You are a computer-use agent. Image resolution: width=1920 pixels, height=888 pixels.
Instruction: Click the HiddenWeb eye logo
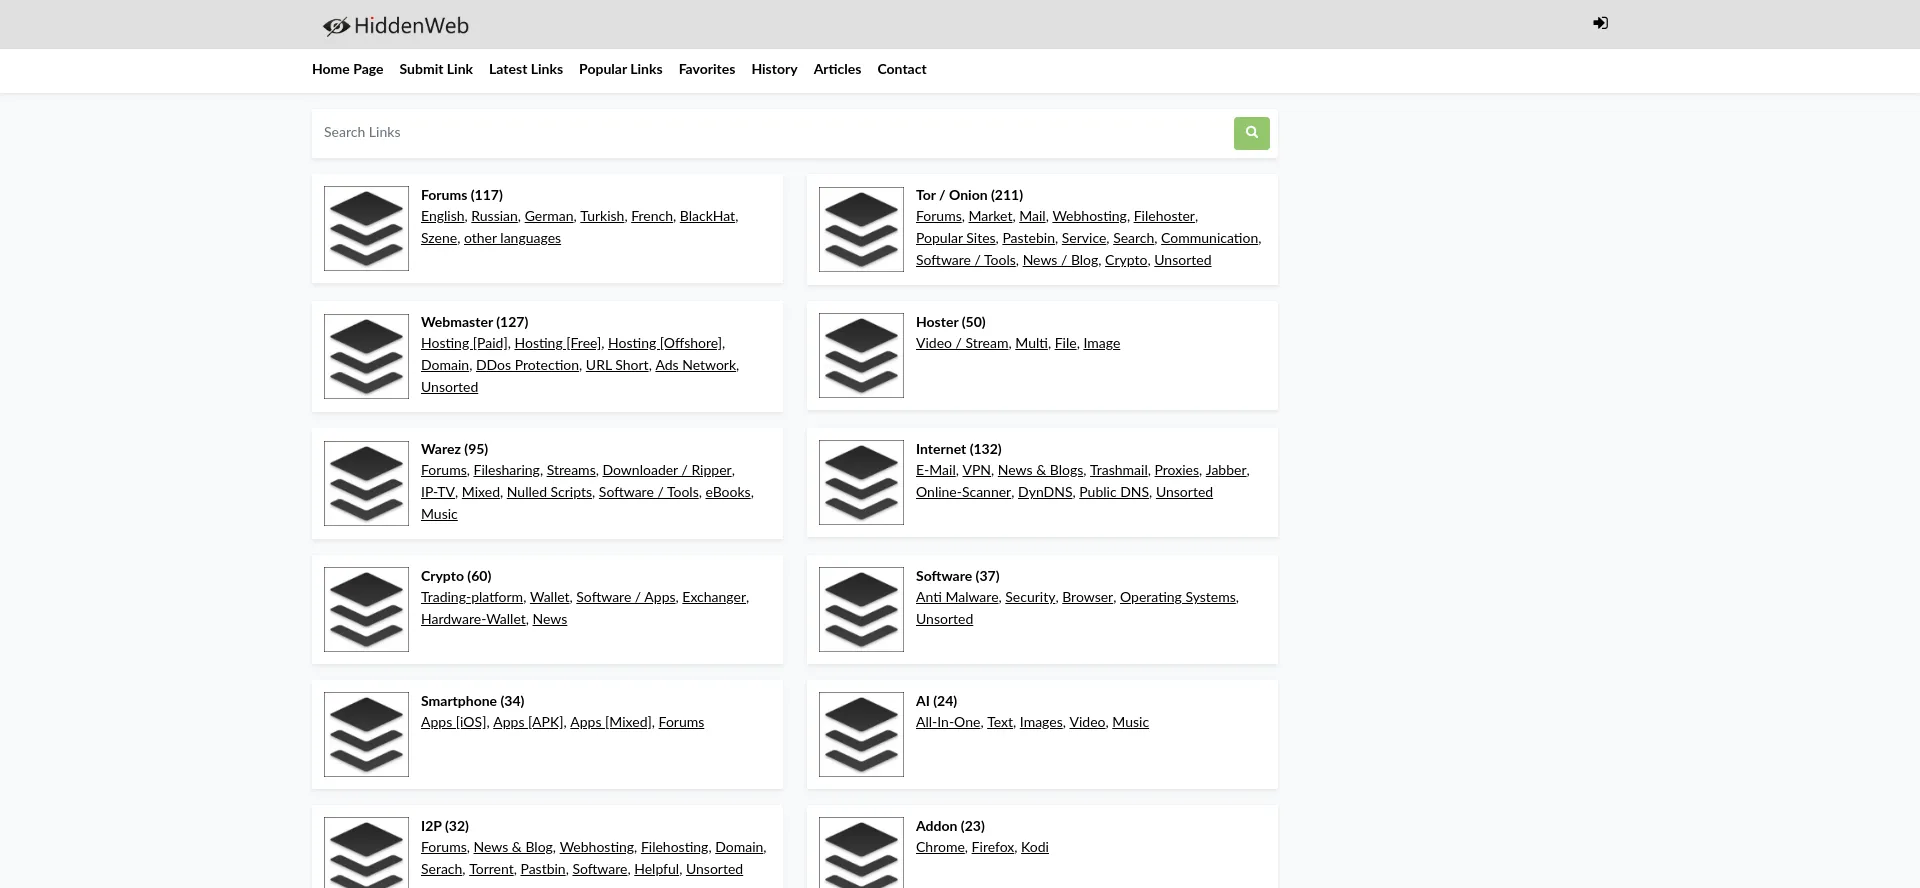[x=396, y=26]
